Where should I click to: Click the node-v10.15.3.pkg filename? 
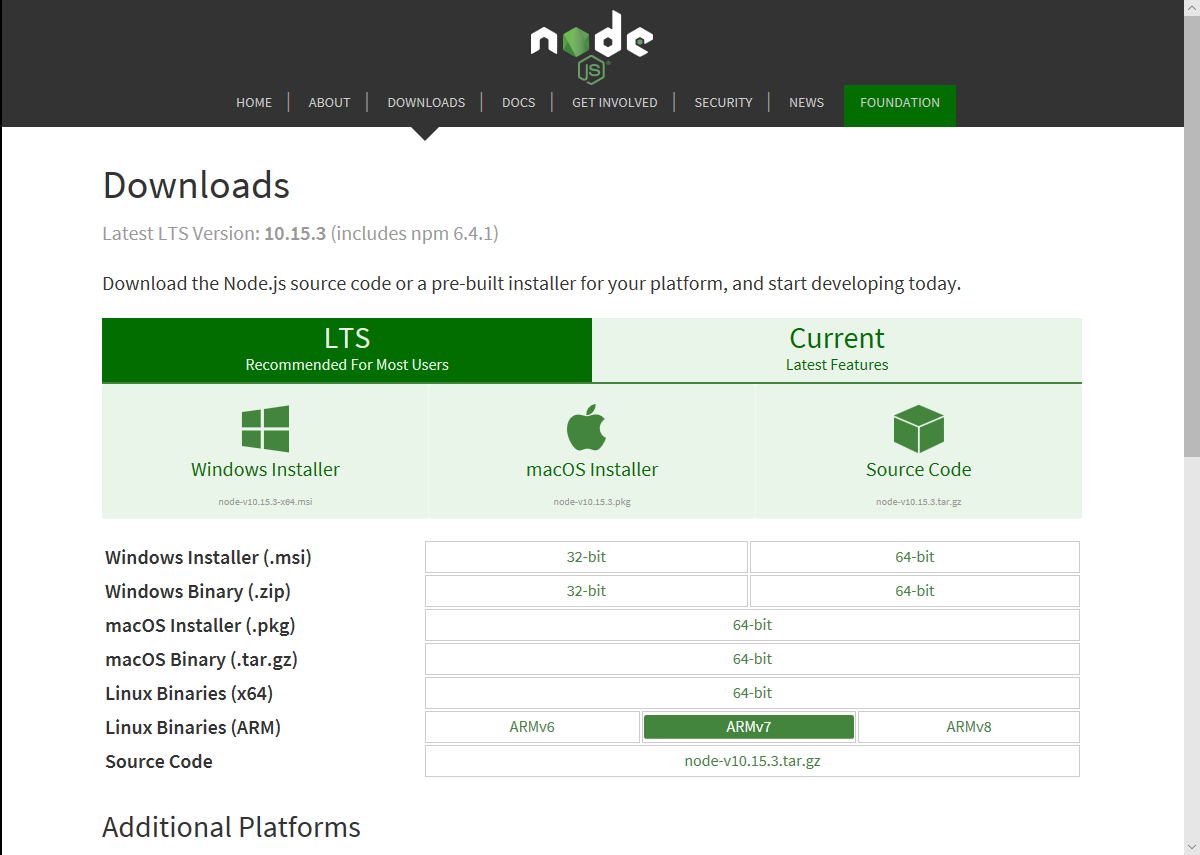pyautogui.click(x=592, y=502)
